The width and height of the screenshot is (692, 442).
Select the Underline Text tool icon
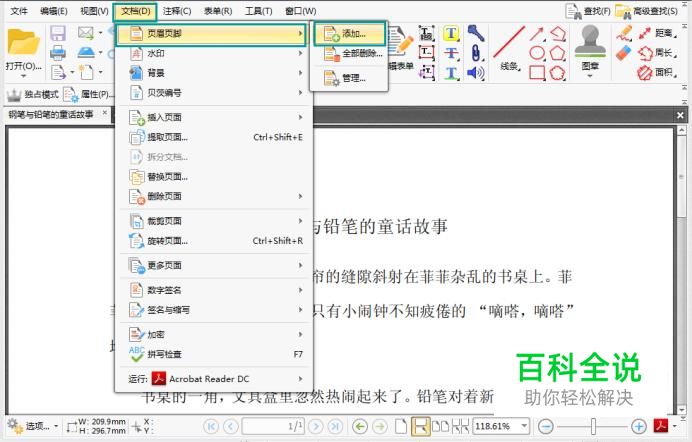[x=451, y=73]
